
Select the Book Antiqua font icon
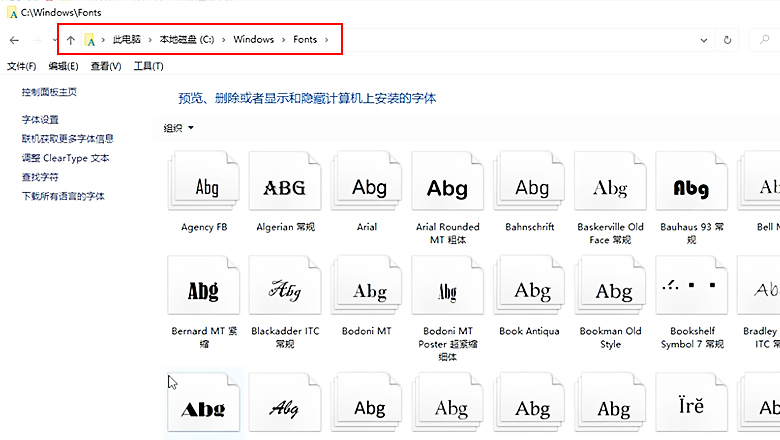[529, 285]
